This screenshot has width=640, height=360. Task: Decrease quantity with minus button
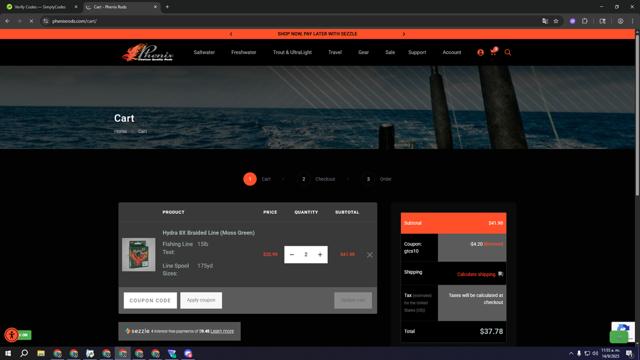point(292,255)
